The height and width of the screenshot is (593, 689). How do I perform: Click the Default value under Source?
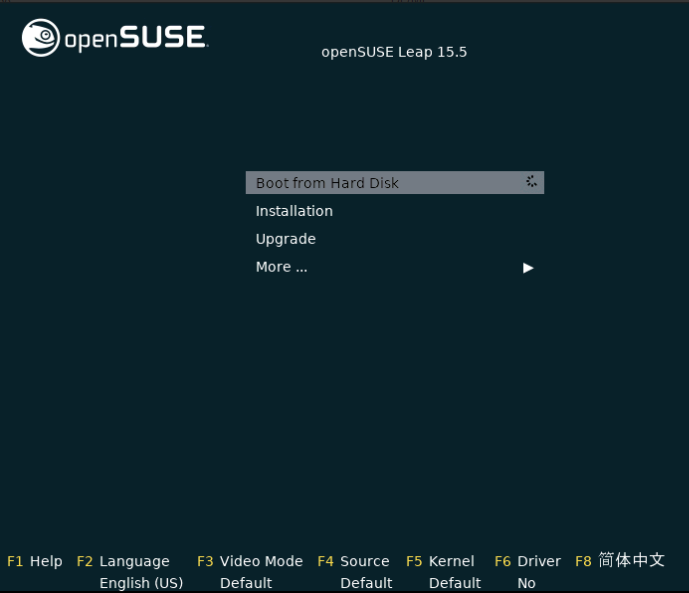point(366,583)
